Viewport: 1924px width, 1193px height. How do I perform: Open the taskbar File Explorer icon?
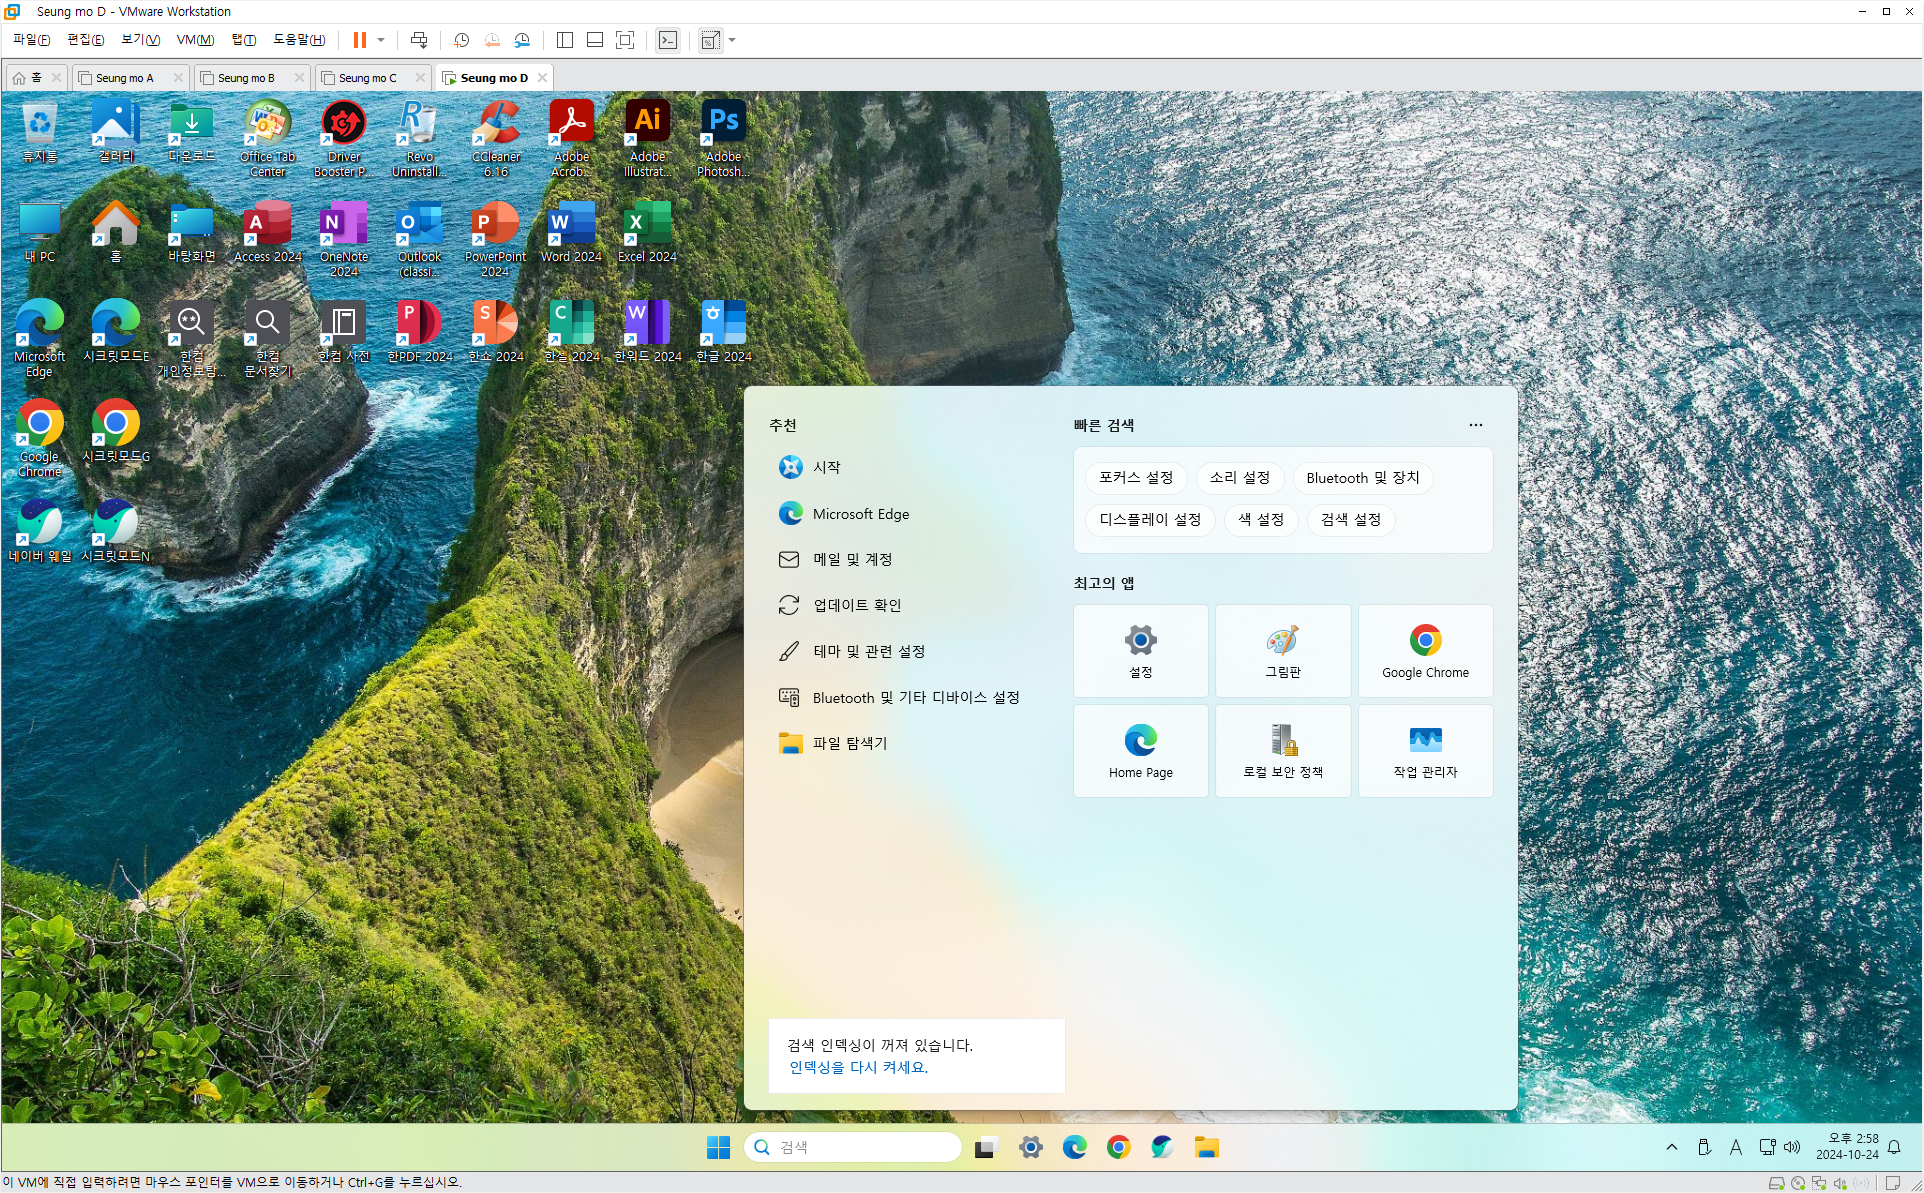(1207, 1147)
